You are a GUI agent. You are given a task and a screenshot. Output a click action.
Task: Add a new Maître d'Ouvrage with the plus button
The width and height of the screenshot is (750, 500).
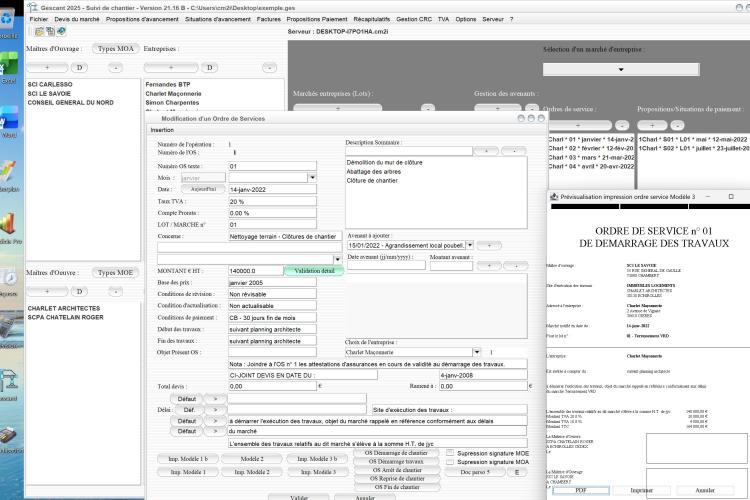pos(47,67)
